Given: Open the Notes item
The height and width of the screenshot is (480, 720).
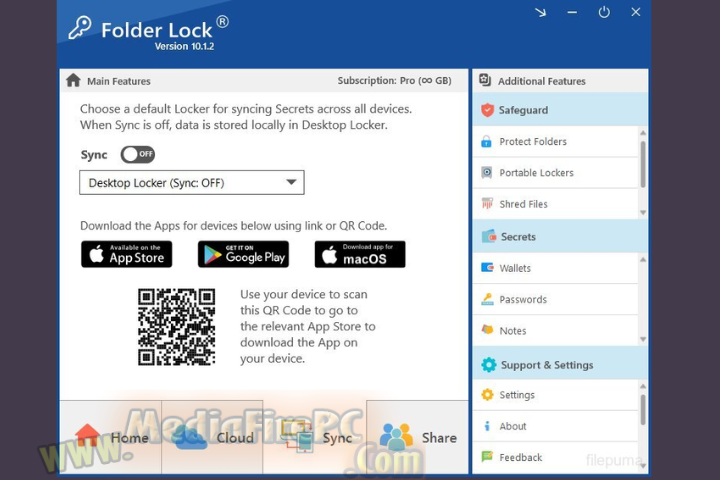Looking at the screenshot, I should [556, 331].
